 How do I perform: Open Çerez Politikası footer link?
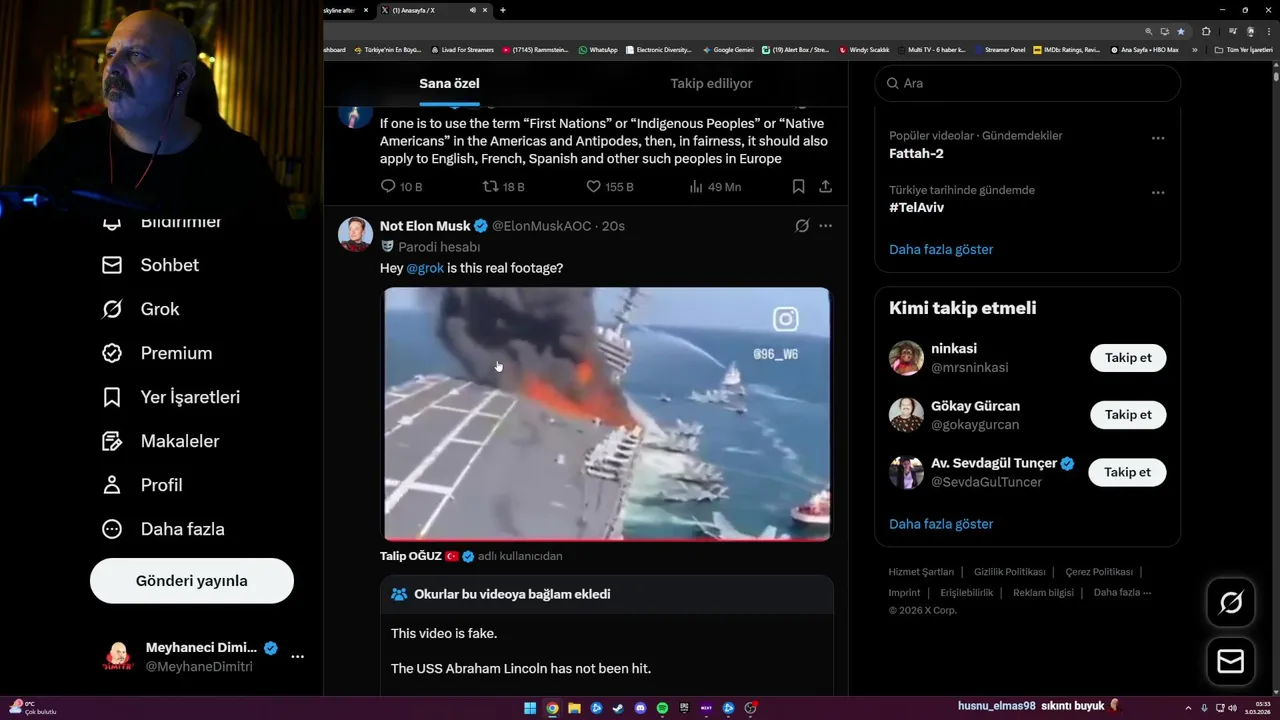pos(1099,572)
